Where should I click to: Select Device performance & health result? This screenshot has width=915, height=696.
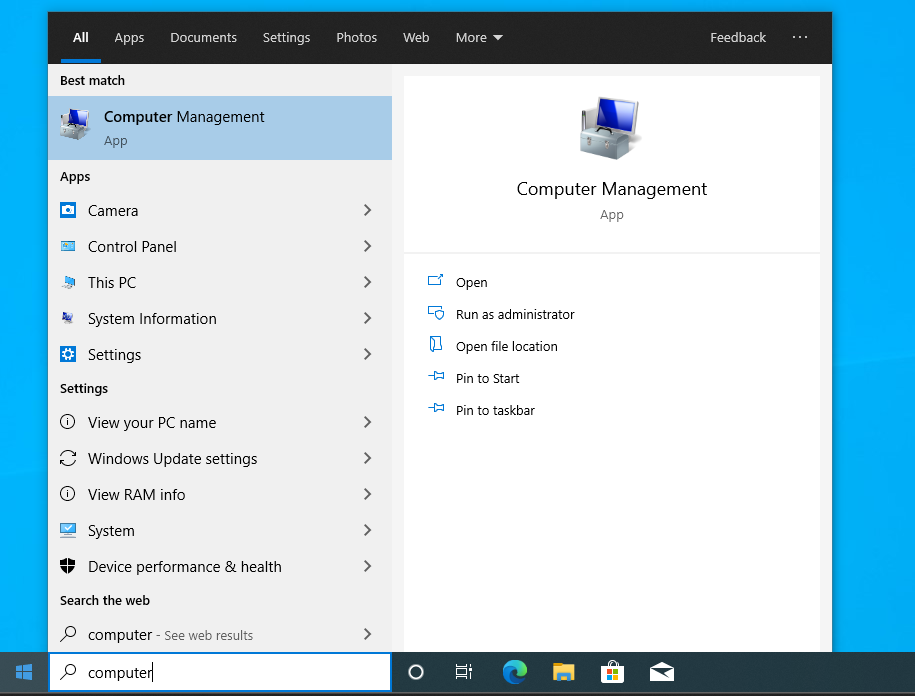pos(220,566)
